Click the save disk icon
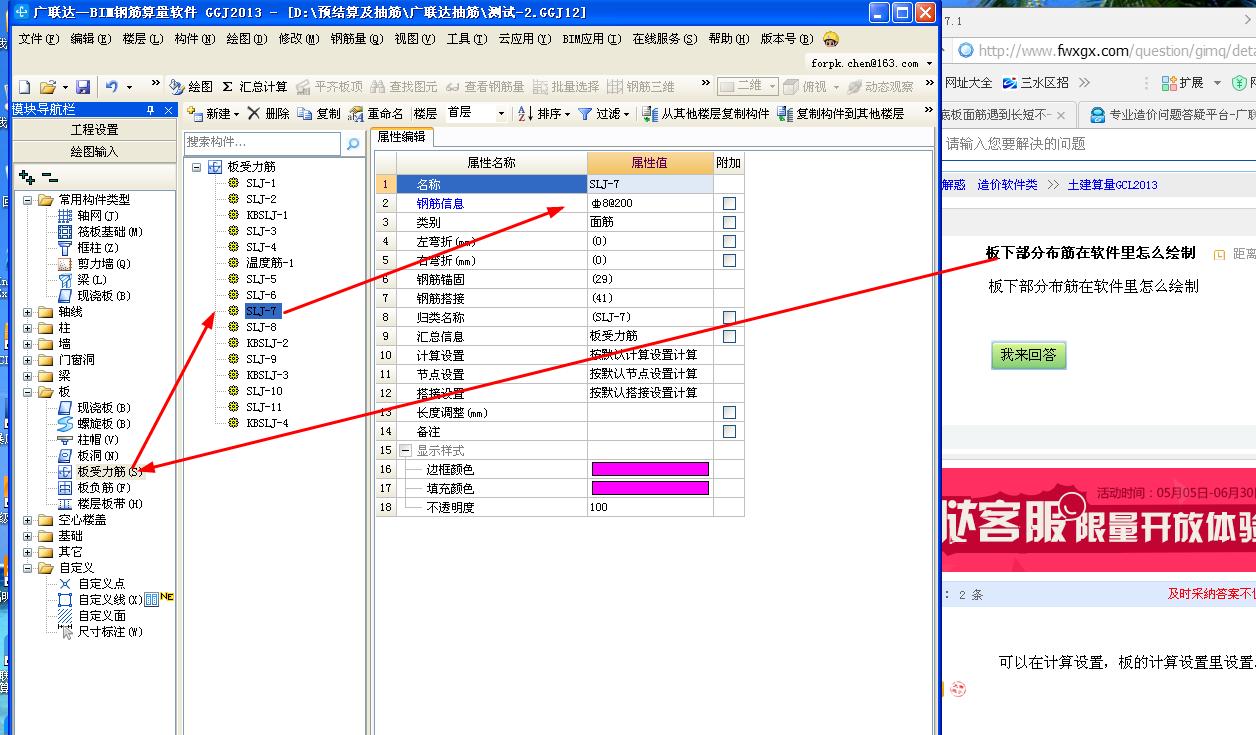This screenshot has width=1256, height=735. click(83, 87)
